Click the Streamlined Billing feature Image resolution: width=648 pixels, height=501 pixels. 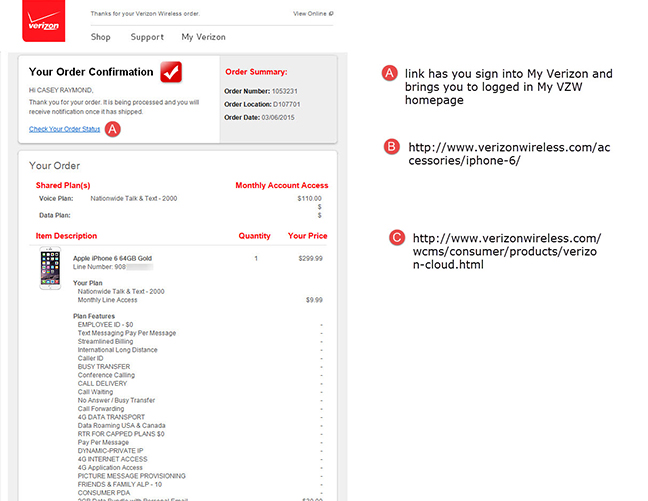tap(105, 341)
